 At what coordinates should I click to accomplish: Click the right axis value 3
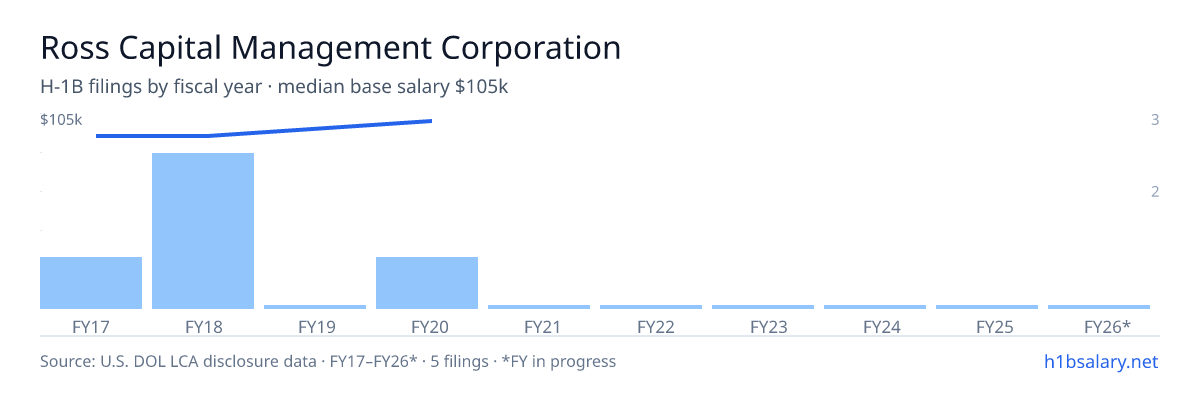1155,120
